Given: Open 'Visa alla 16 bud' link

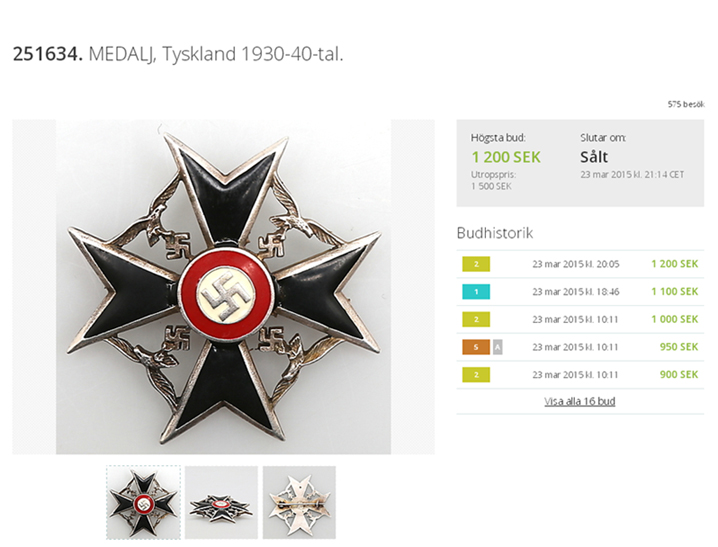Looking at the screenshot, I should click(x=579, y=401).
